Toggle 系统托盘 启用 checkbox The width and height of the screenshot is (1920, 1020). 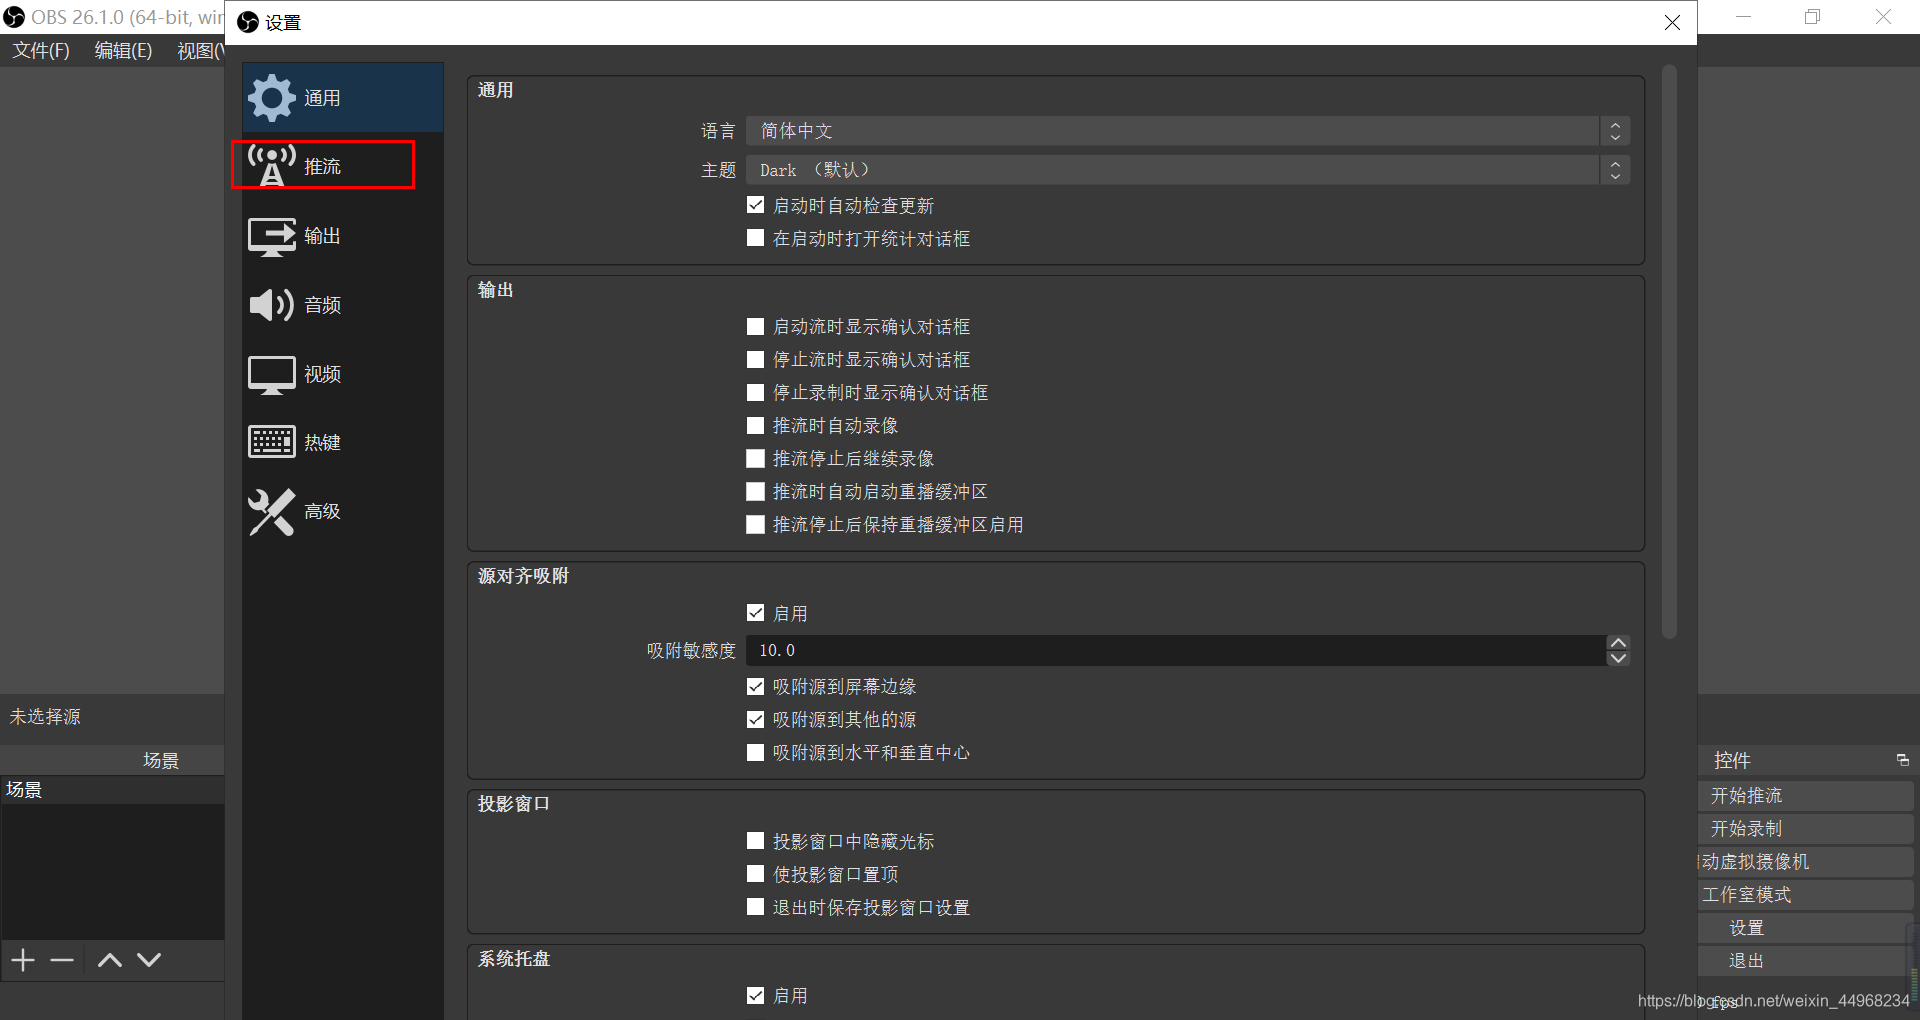tap(756, 995)
